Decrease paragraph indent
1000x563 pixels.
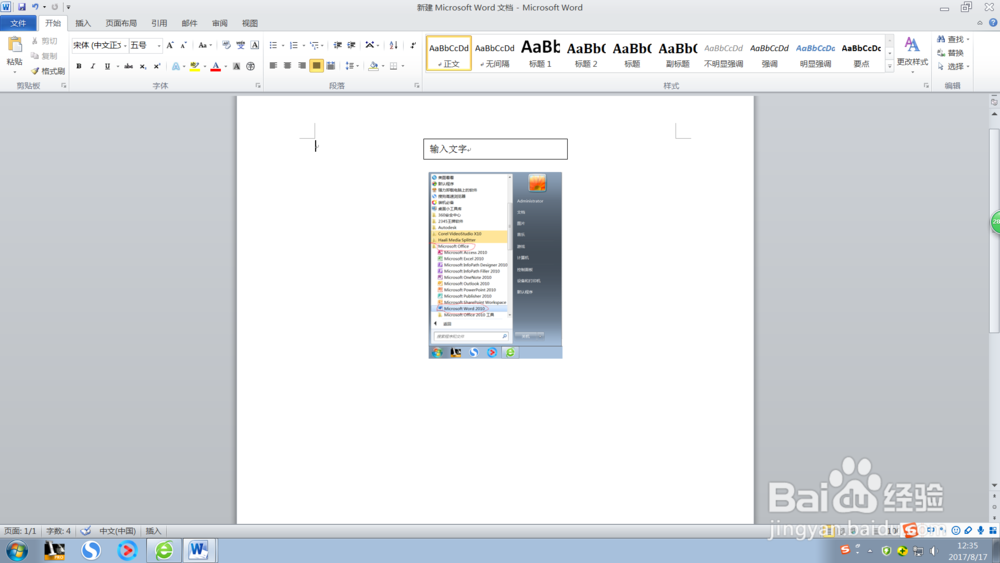point(337,45)
